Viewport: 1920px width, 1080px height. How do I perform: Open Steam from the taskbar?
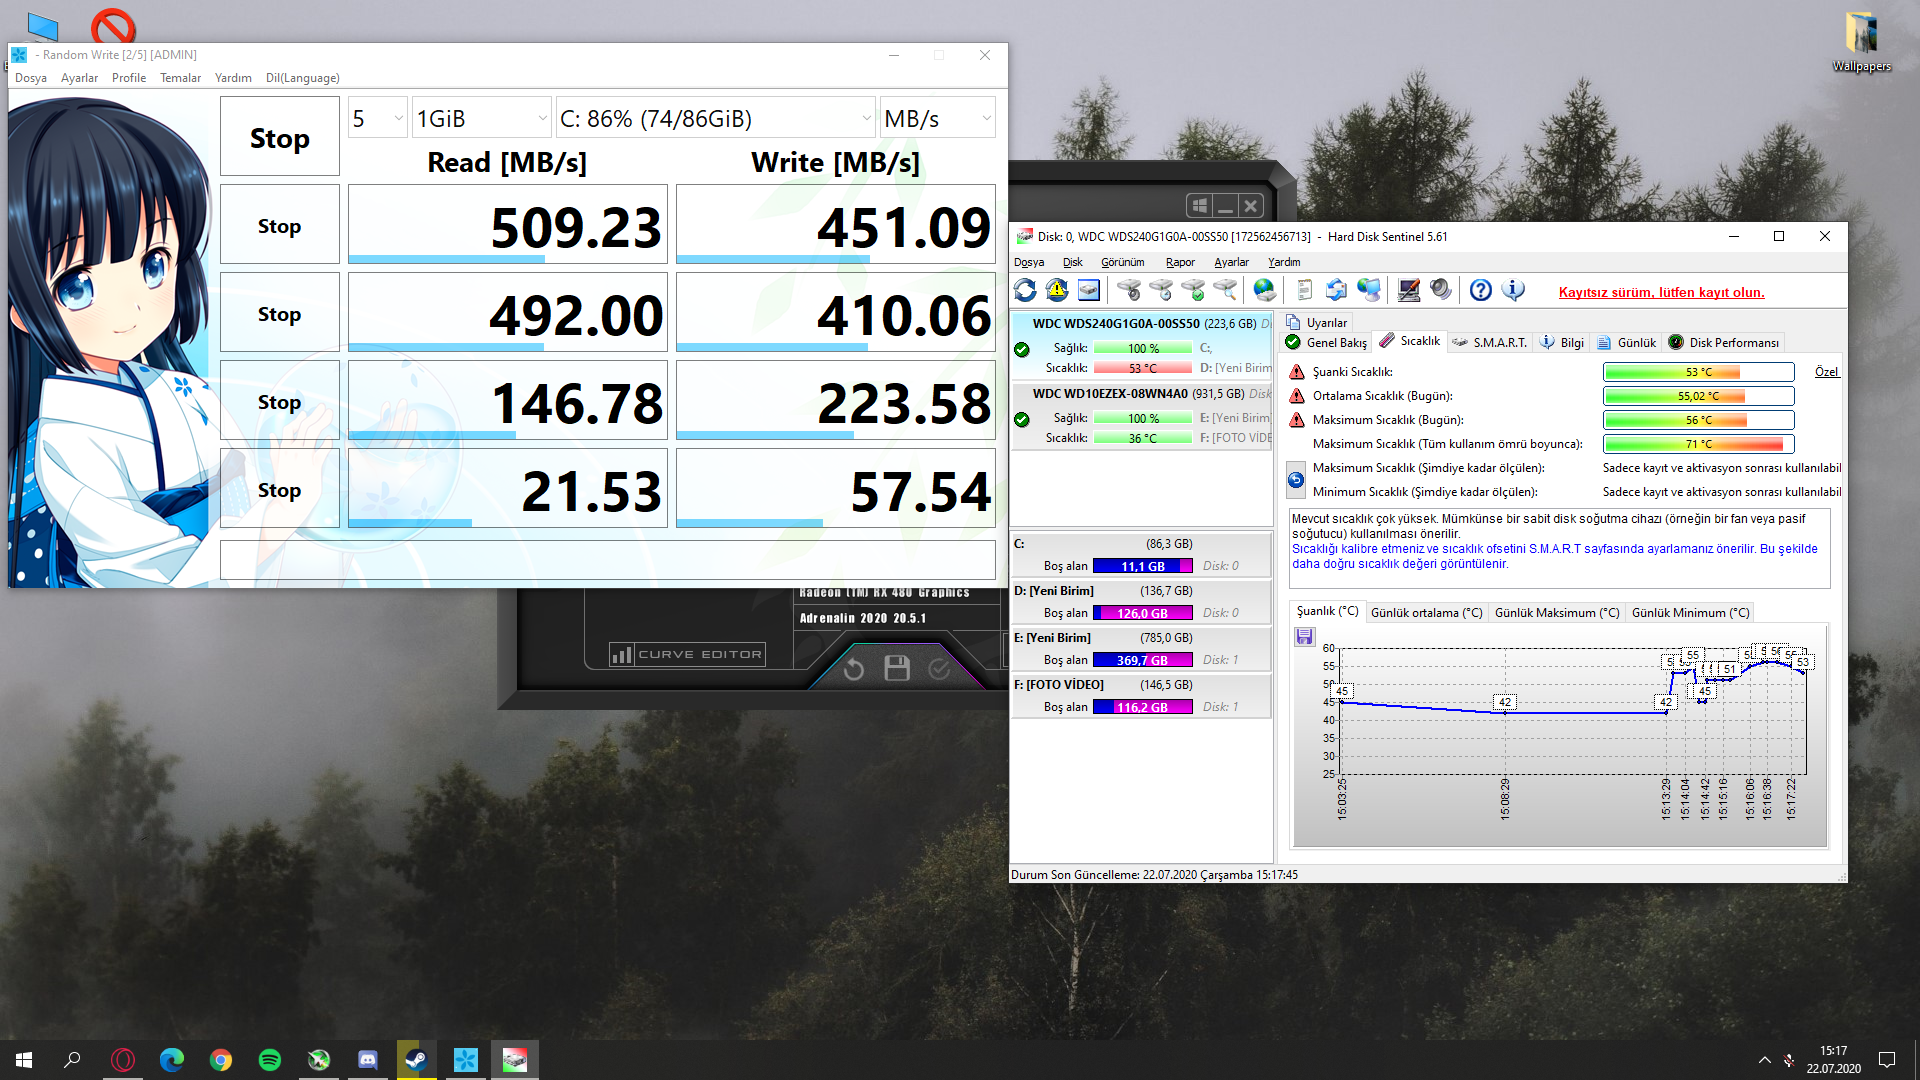click(416, 1060)
